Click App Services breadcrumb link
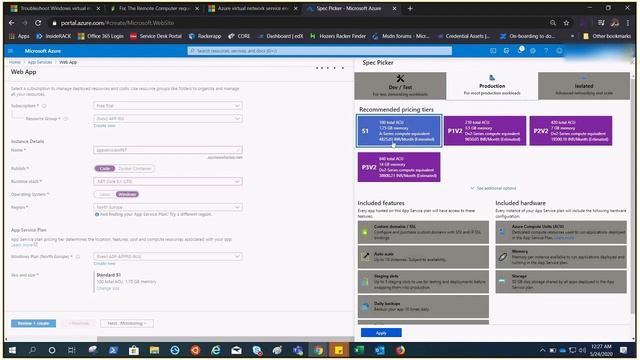Image resolution: width=640 pixels, height=360 pixels. [40, 62]
